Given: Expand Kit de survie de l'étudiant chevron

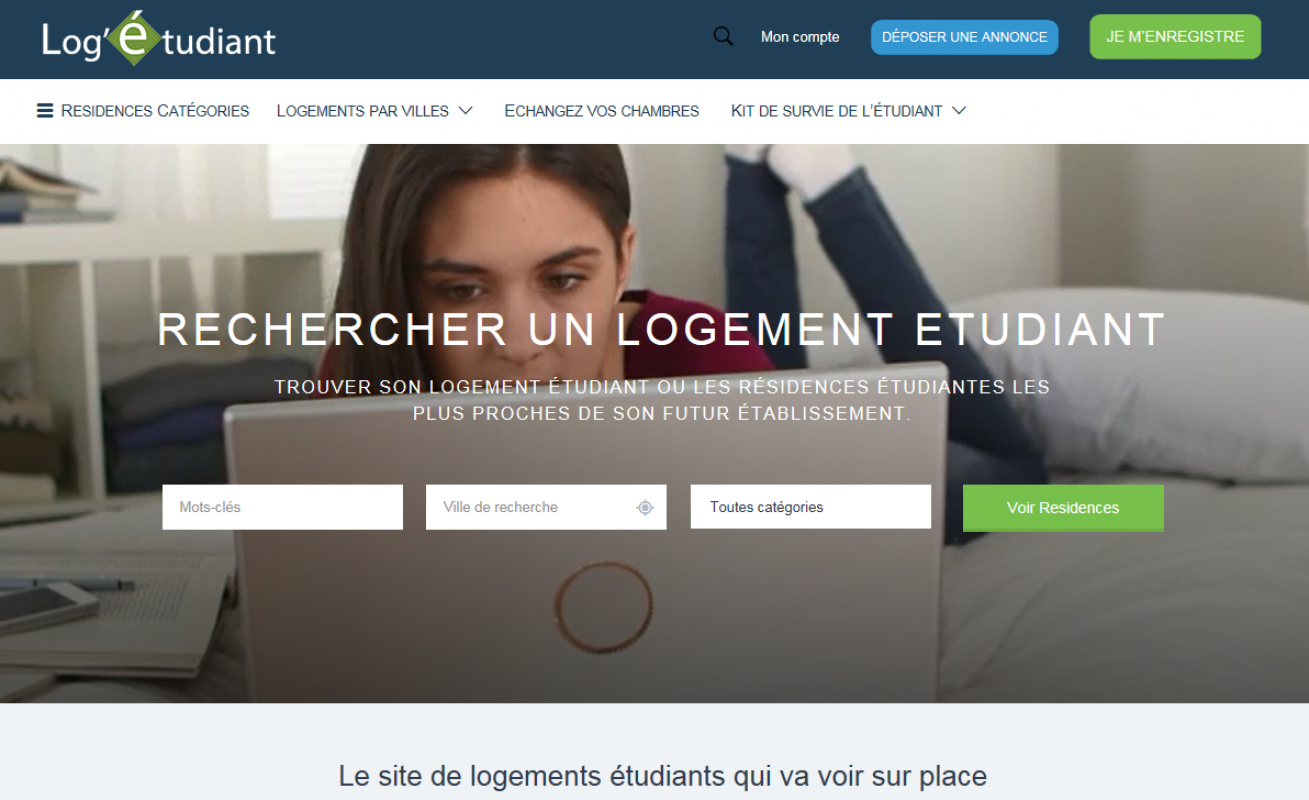Looking at the screenshot, I should point(959,111).
